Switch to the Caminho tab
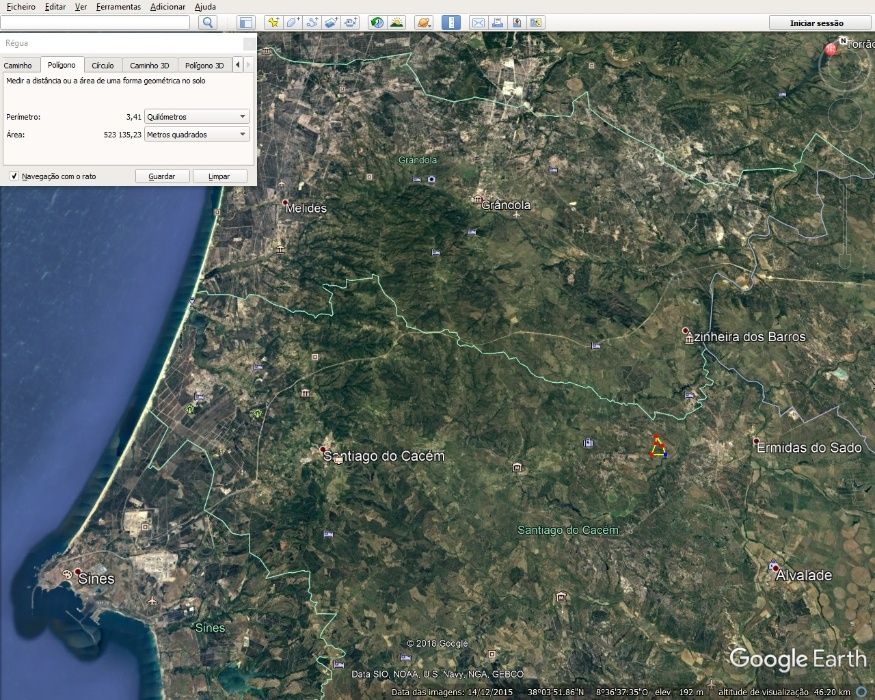The width and height of the screenshot is (875, 700). point(18,65)
